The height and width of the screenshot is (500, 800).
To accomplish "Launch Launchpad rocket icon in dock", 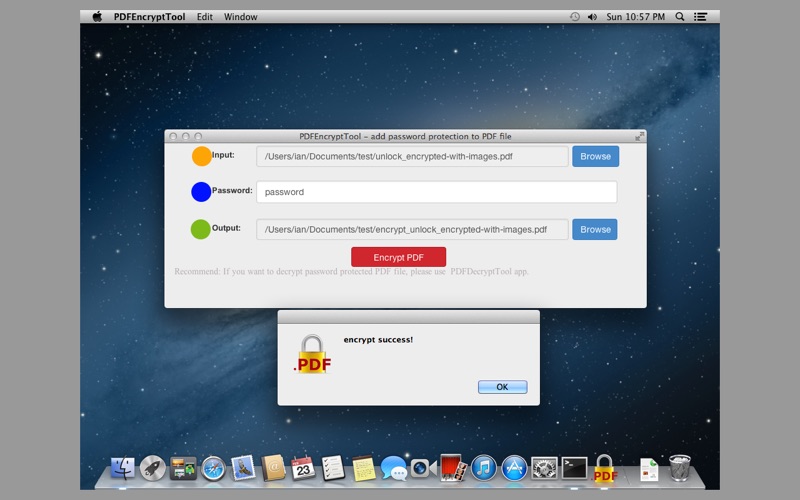I will point(153,468).
